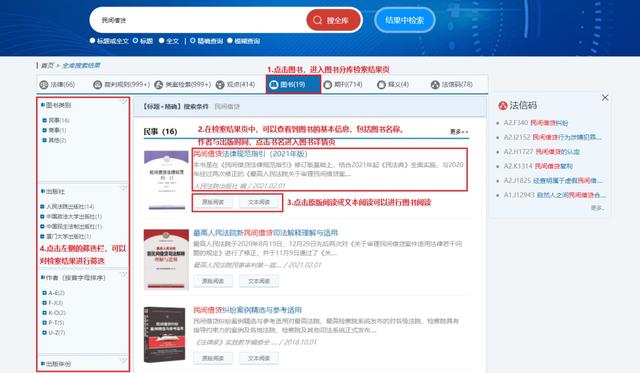Click the 观点(414) tab icon
The height and width of the screenshot is (373, 640).
click(220, 84)
